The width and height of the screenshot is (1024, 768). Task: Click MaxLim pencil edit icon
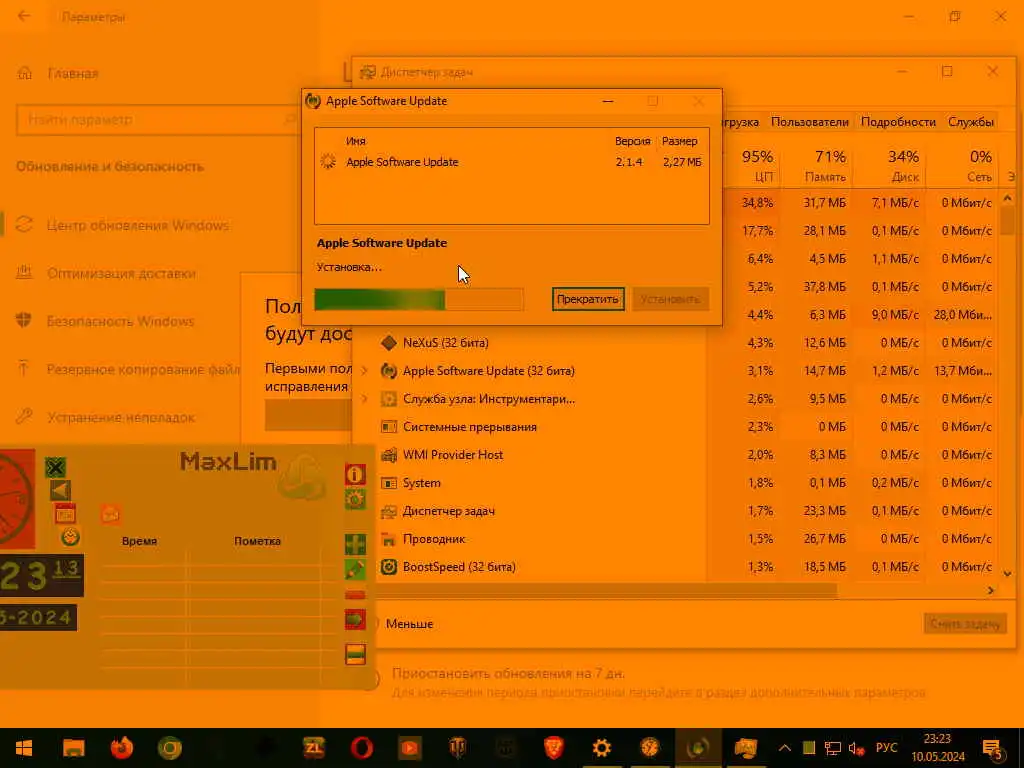point(355,569)
